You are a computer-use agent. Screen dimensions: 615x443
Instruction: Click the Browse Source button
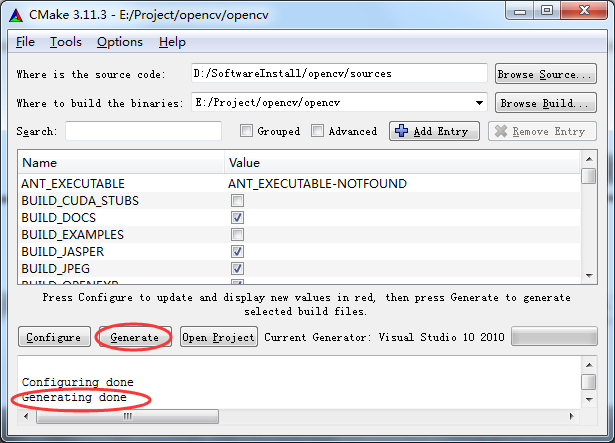pos(538,74)
